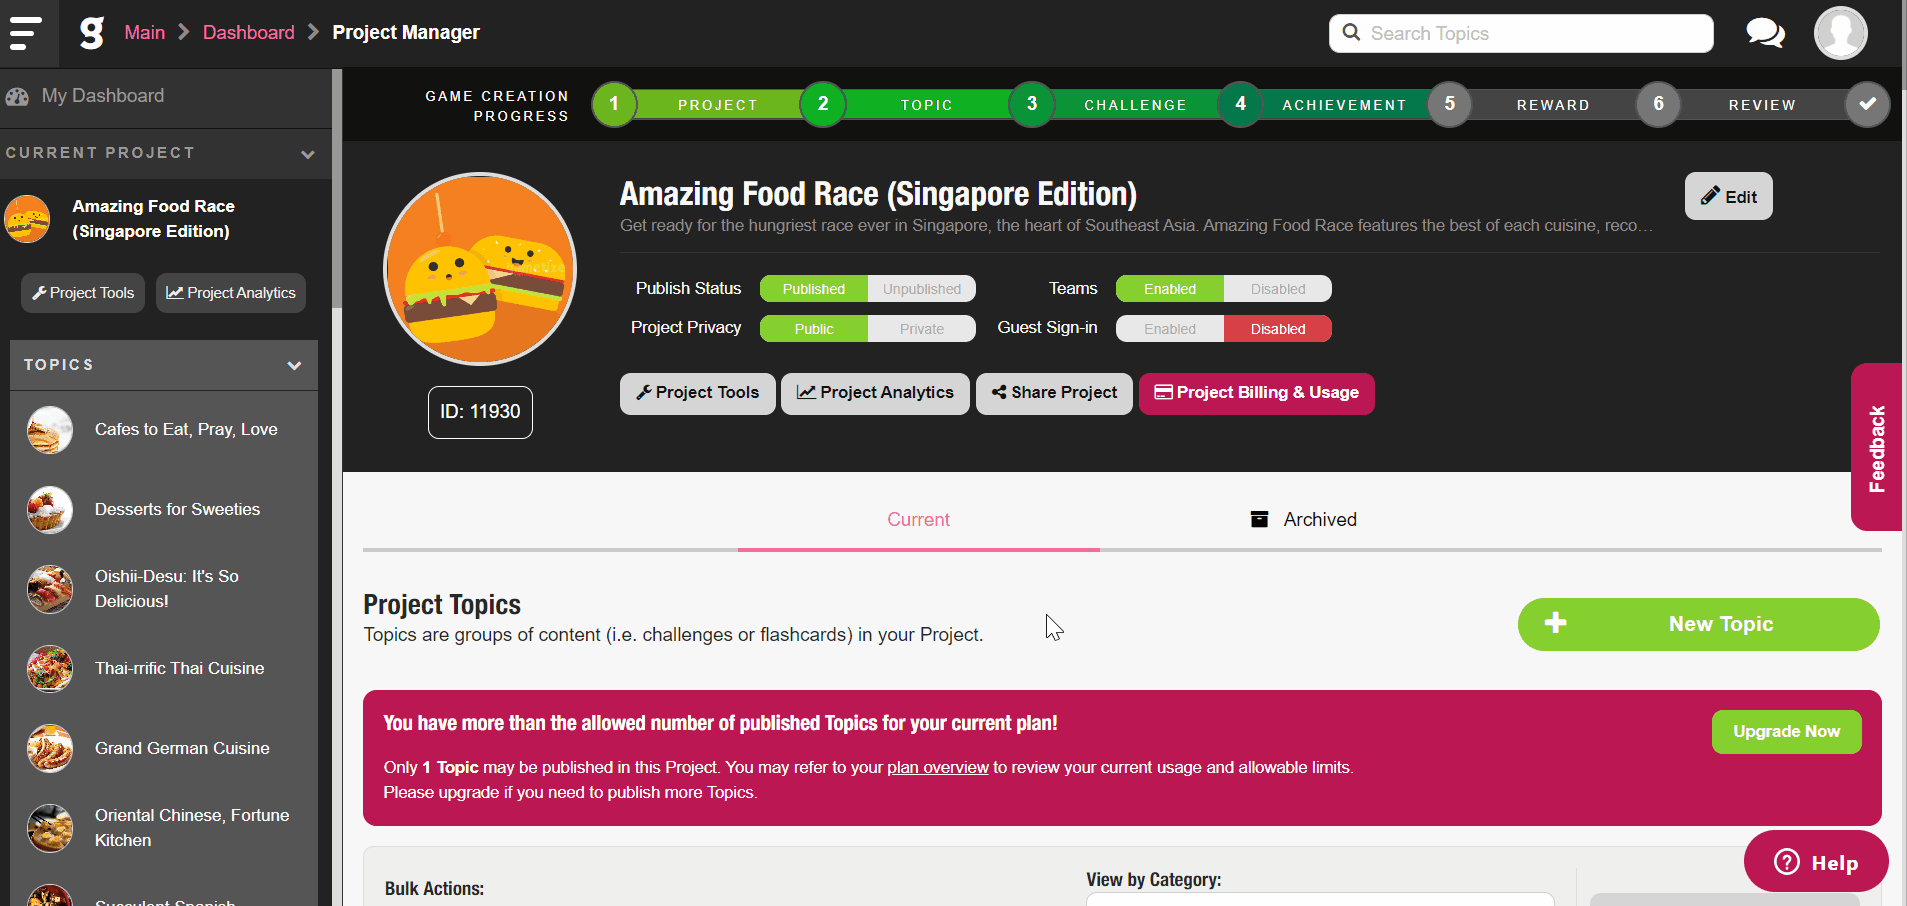Open the sidebar Project Analytics button
Image resolution: width=1907 pixels, height=906 pixels.
pyautogui.click(x=231, y=293)
